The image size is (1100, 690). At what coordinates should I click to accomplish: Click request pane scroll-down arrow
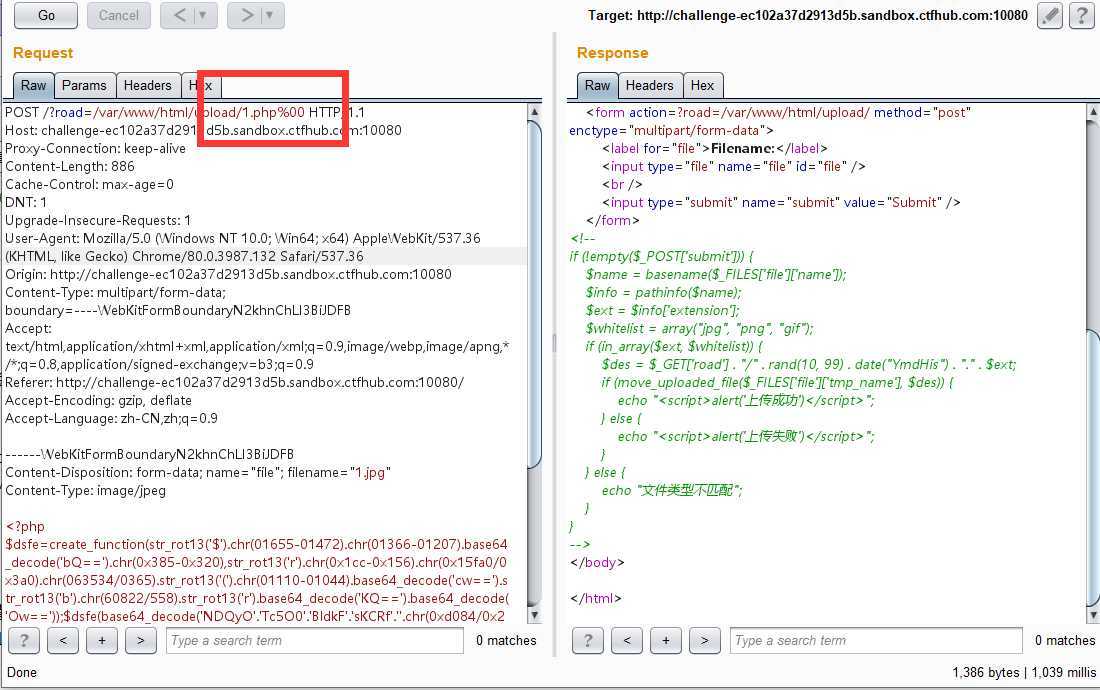click(x=535, y=616)
